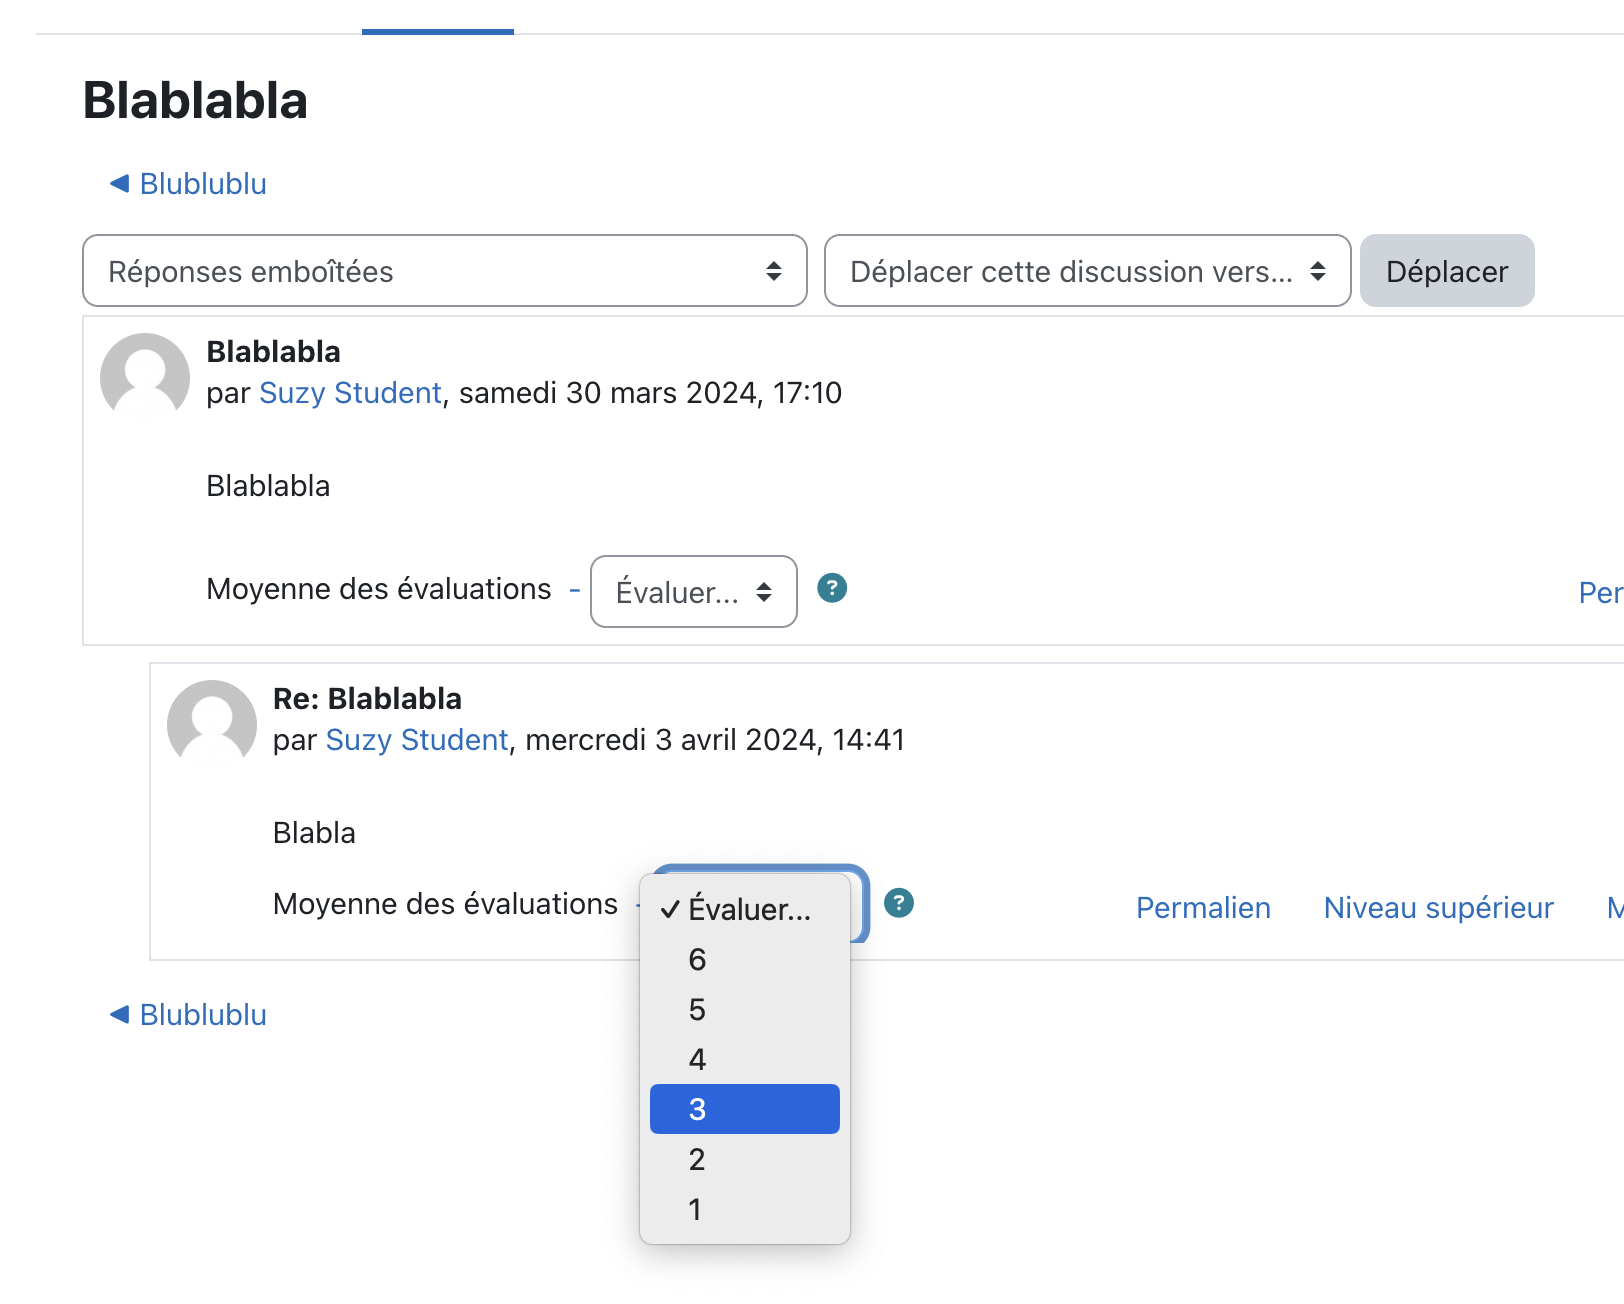Open Suzy Student's avatar on first post
This screenshot has width=1624, height=1304.
point(145,376)
